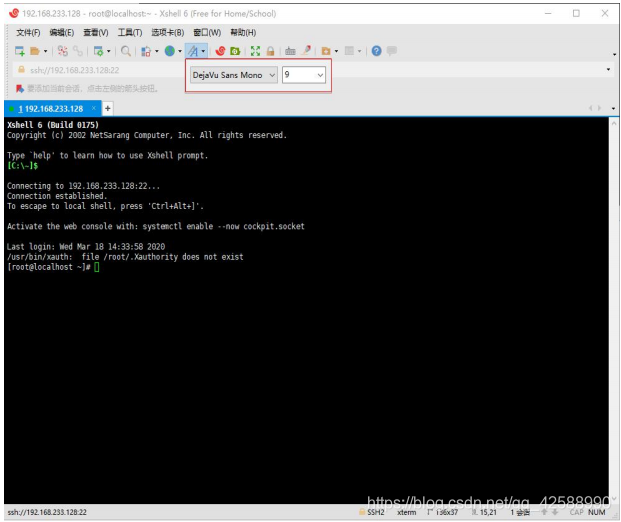
Task: Click the NUM indicator in status bar
Action: point(597,512)
